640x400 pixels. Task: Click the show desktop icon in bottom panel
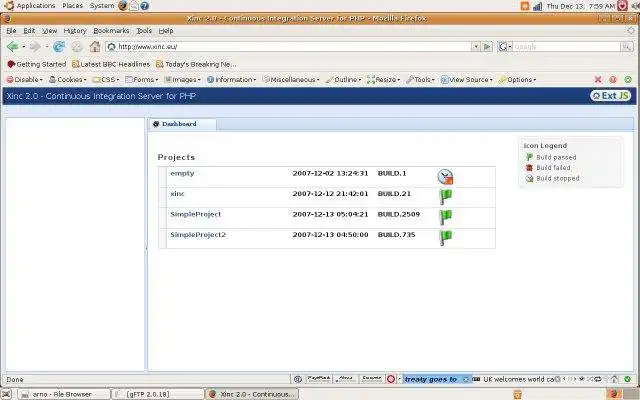pyautogui.click(x=7, y=394)
